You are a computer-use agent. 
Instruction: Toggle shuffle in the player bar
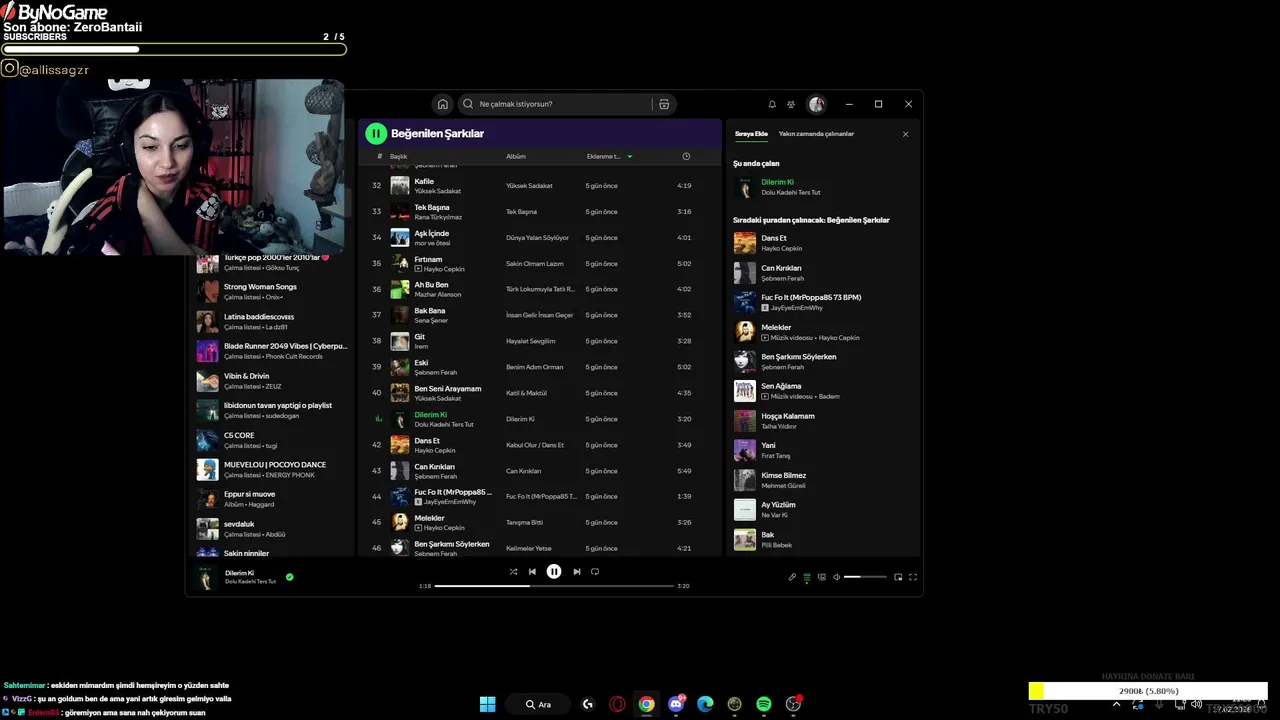coord(513,572)
